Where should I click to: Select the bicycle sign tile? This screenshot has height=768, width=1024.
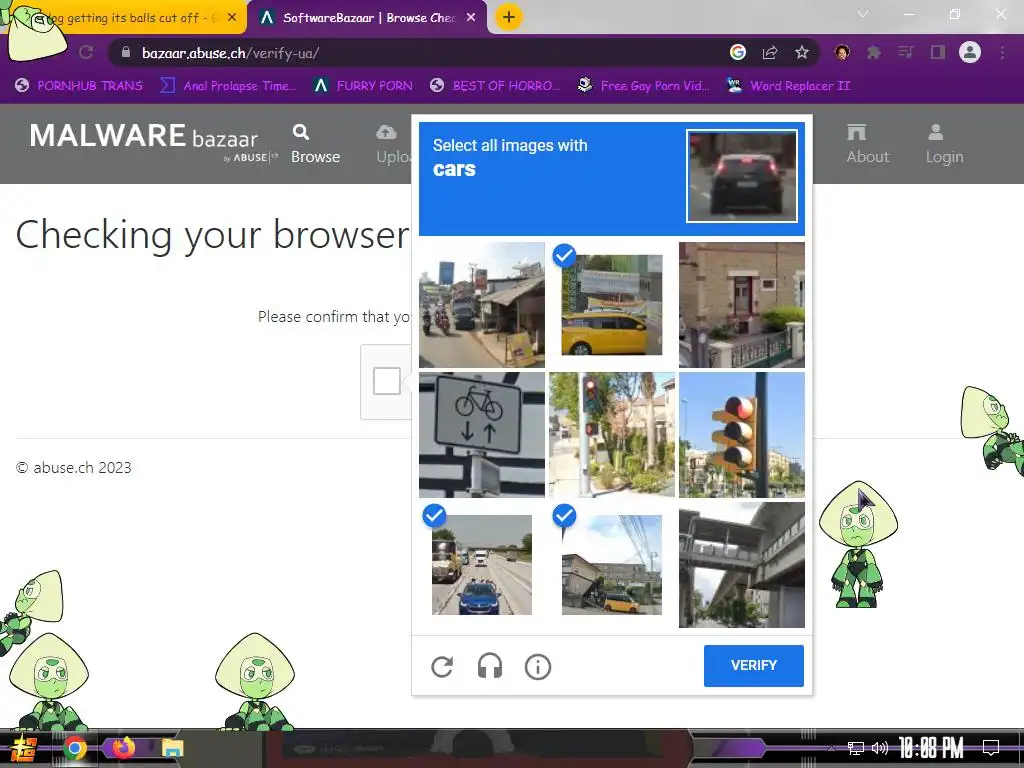482,435
